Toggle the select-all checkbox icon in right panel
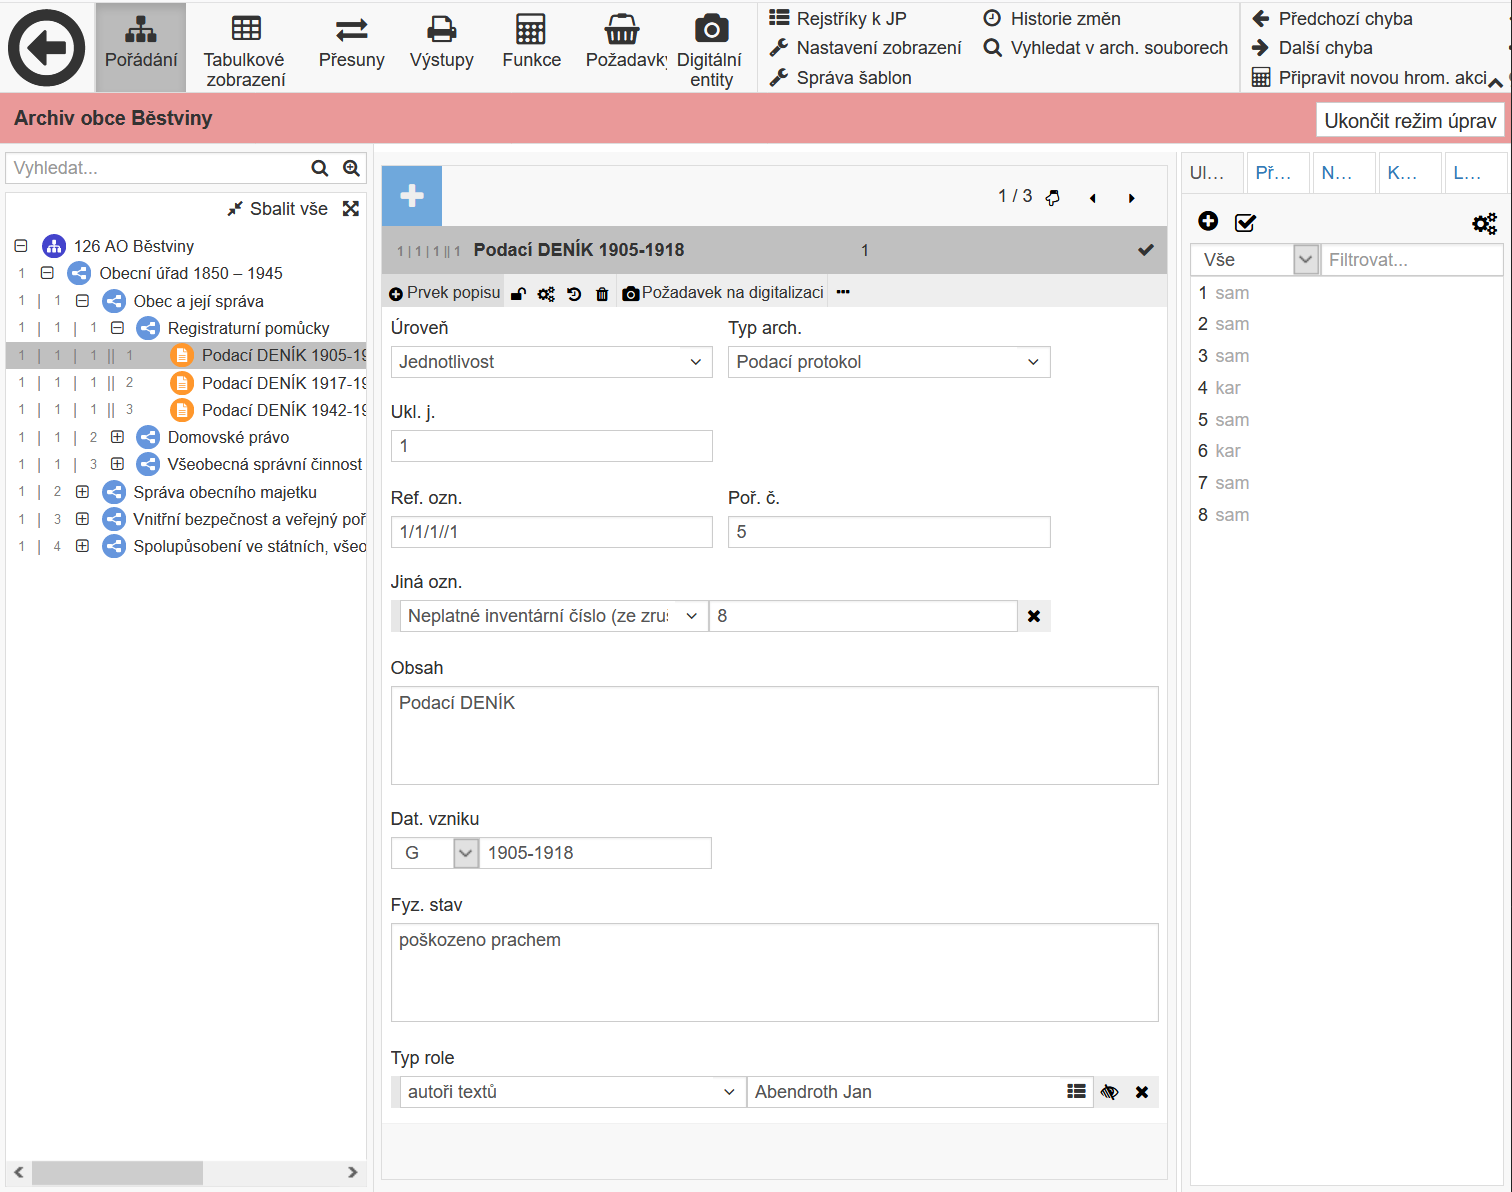The height and width of the screenshot is (1192, 1512). [1245, 223]
